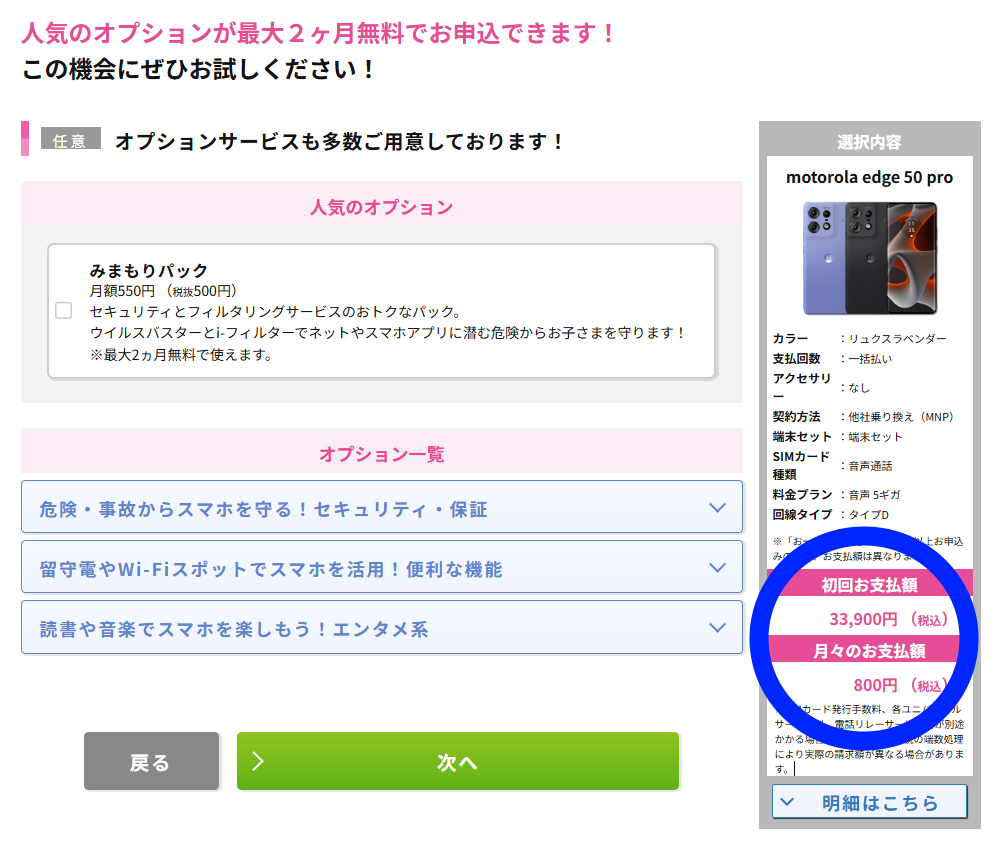Click the オプション一覧 header
Image resolution: width=998 pixels, height=841 pixels.
click(x=381, y=453)
